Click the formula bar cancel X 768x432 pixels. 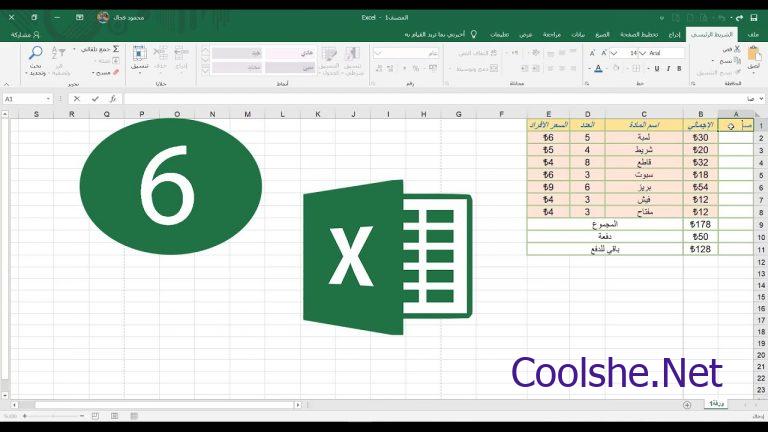click(x=77, y=99)
